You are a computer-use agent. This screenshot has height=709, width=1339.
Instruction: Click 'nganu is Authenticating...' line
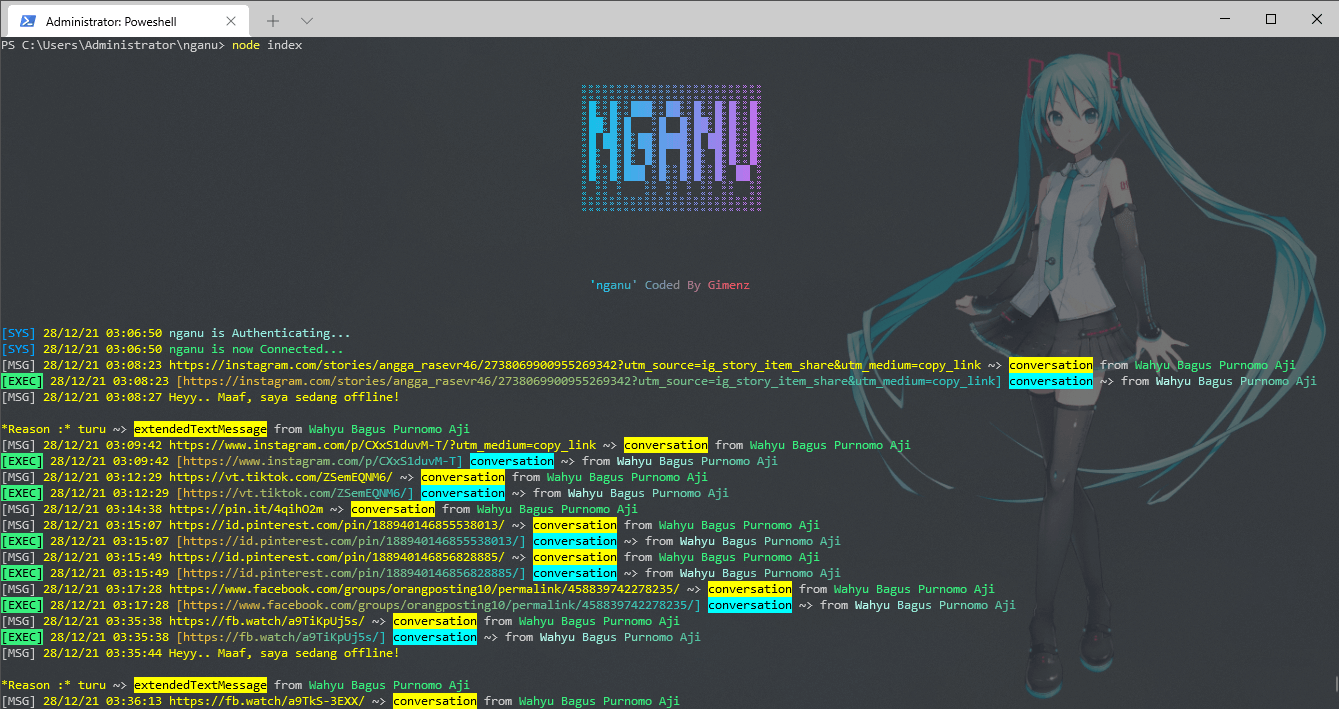pyautogui.click(x=260, y=333)
